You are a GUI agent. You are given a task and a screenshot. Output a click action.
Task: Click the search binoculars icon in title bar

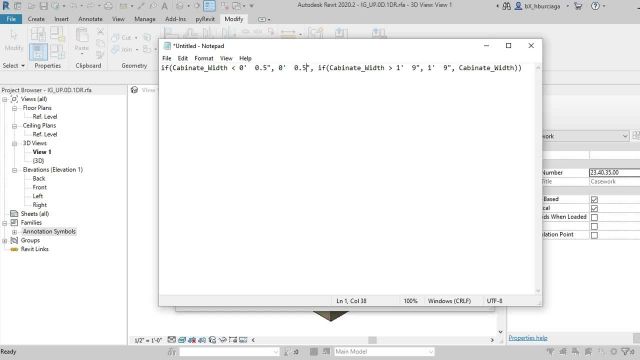[x=507, y=6]
